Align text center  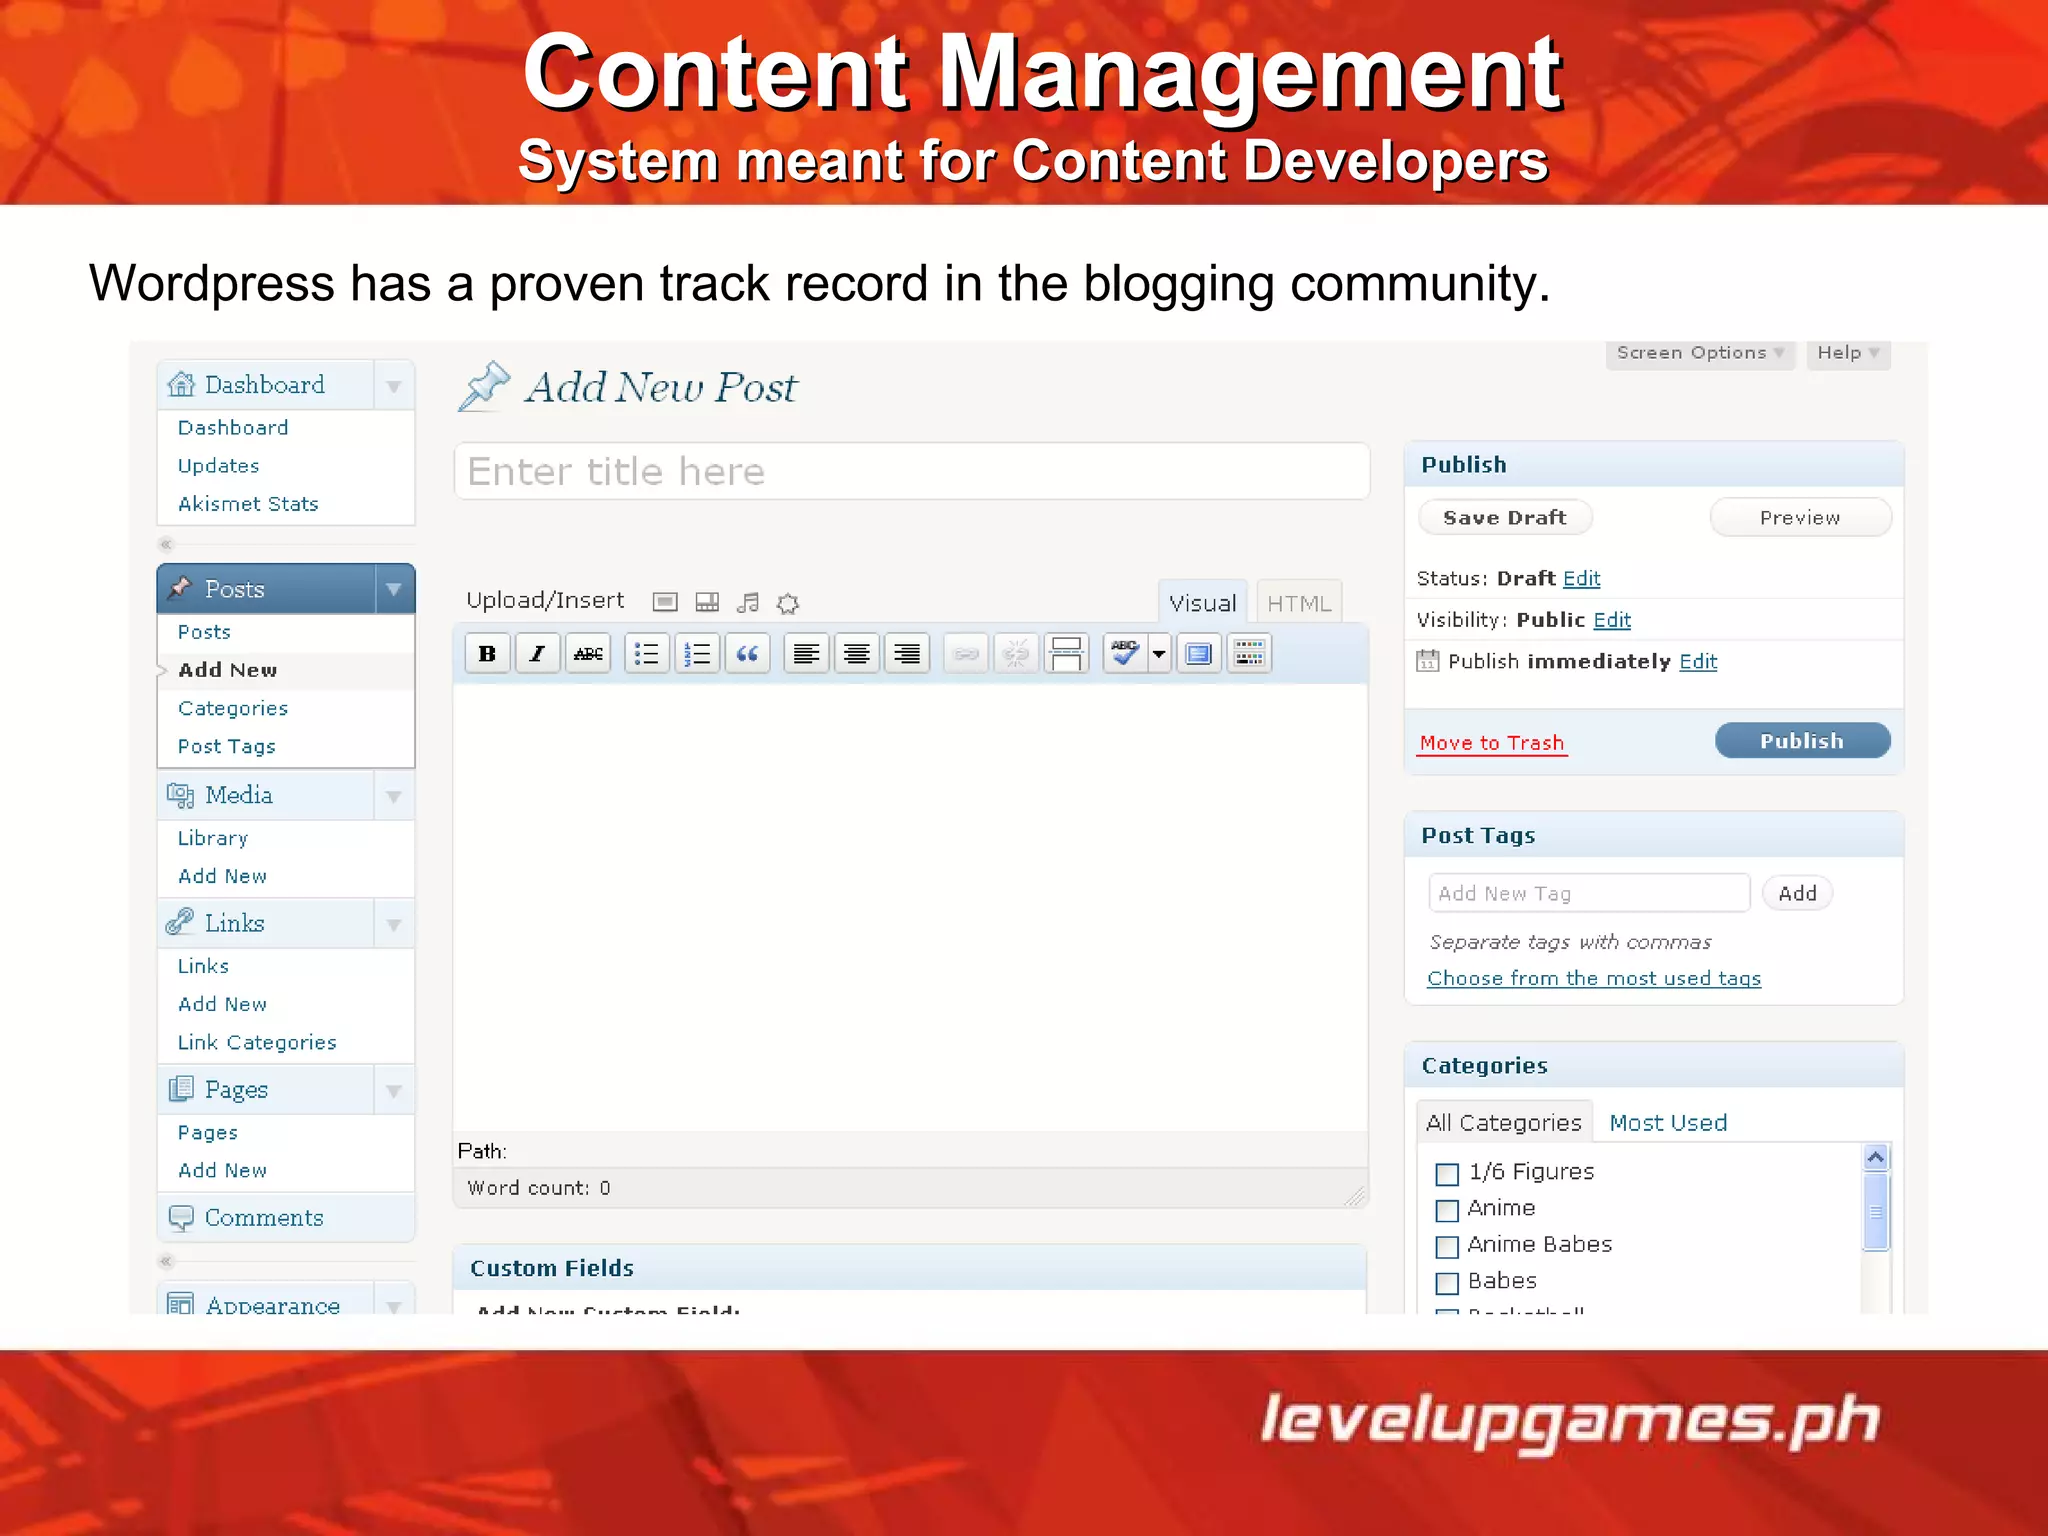[856, 654]
